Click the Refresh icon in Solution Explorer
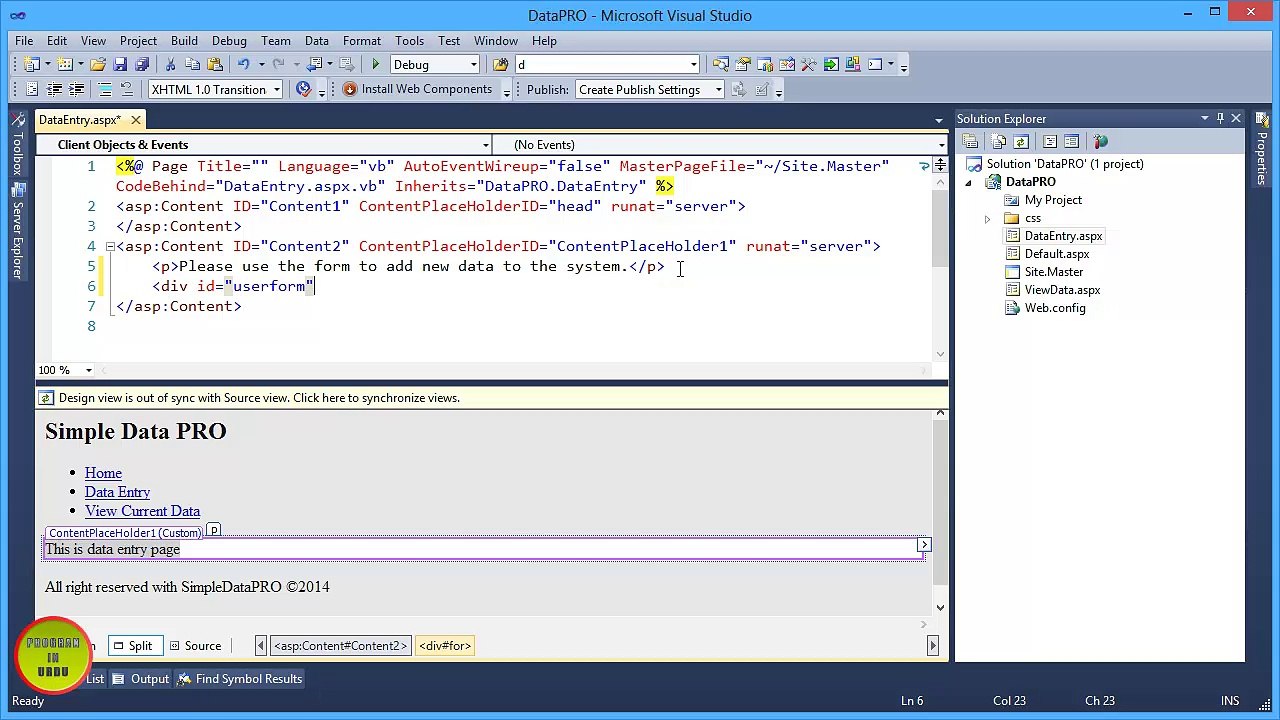The height and width of the screenshot is (720, 1280). coord(1021,141)
